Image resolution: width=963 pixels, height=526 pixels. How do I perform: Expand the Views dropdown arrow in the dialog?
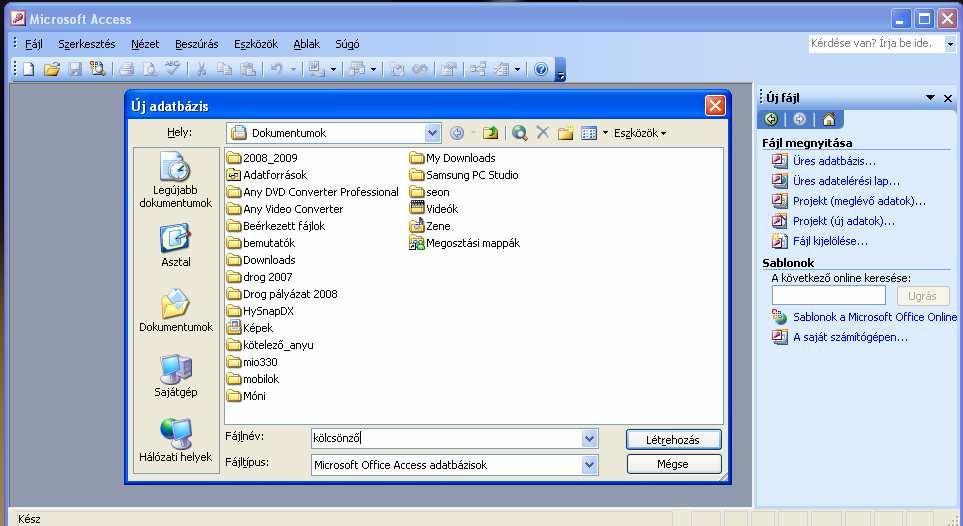tap(605, 133)
